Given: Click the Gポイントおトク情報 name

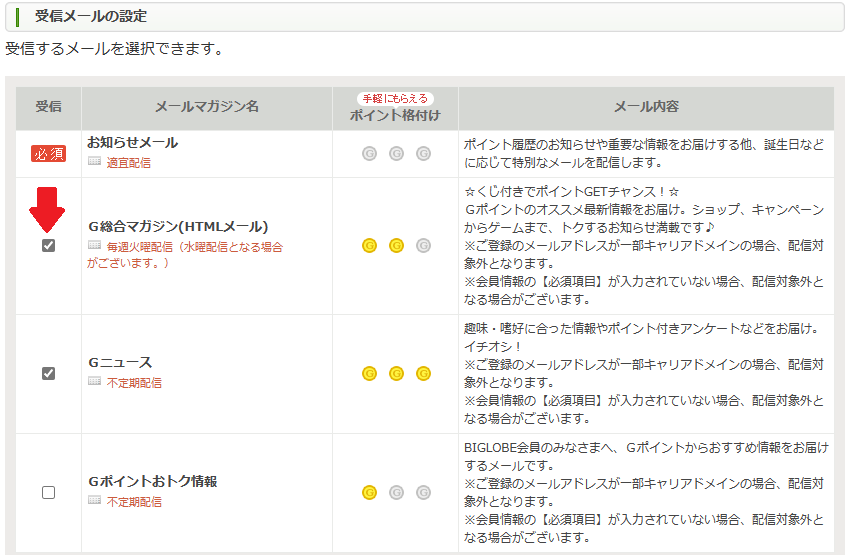Looking at the screenshot, I should [153, 482].
